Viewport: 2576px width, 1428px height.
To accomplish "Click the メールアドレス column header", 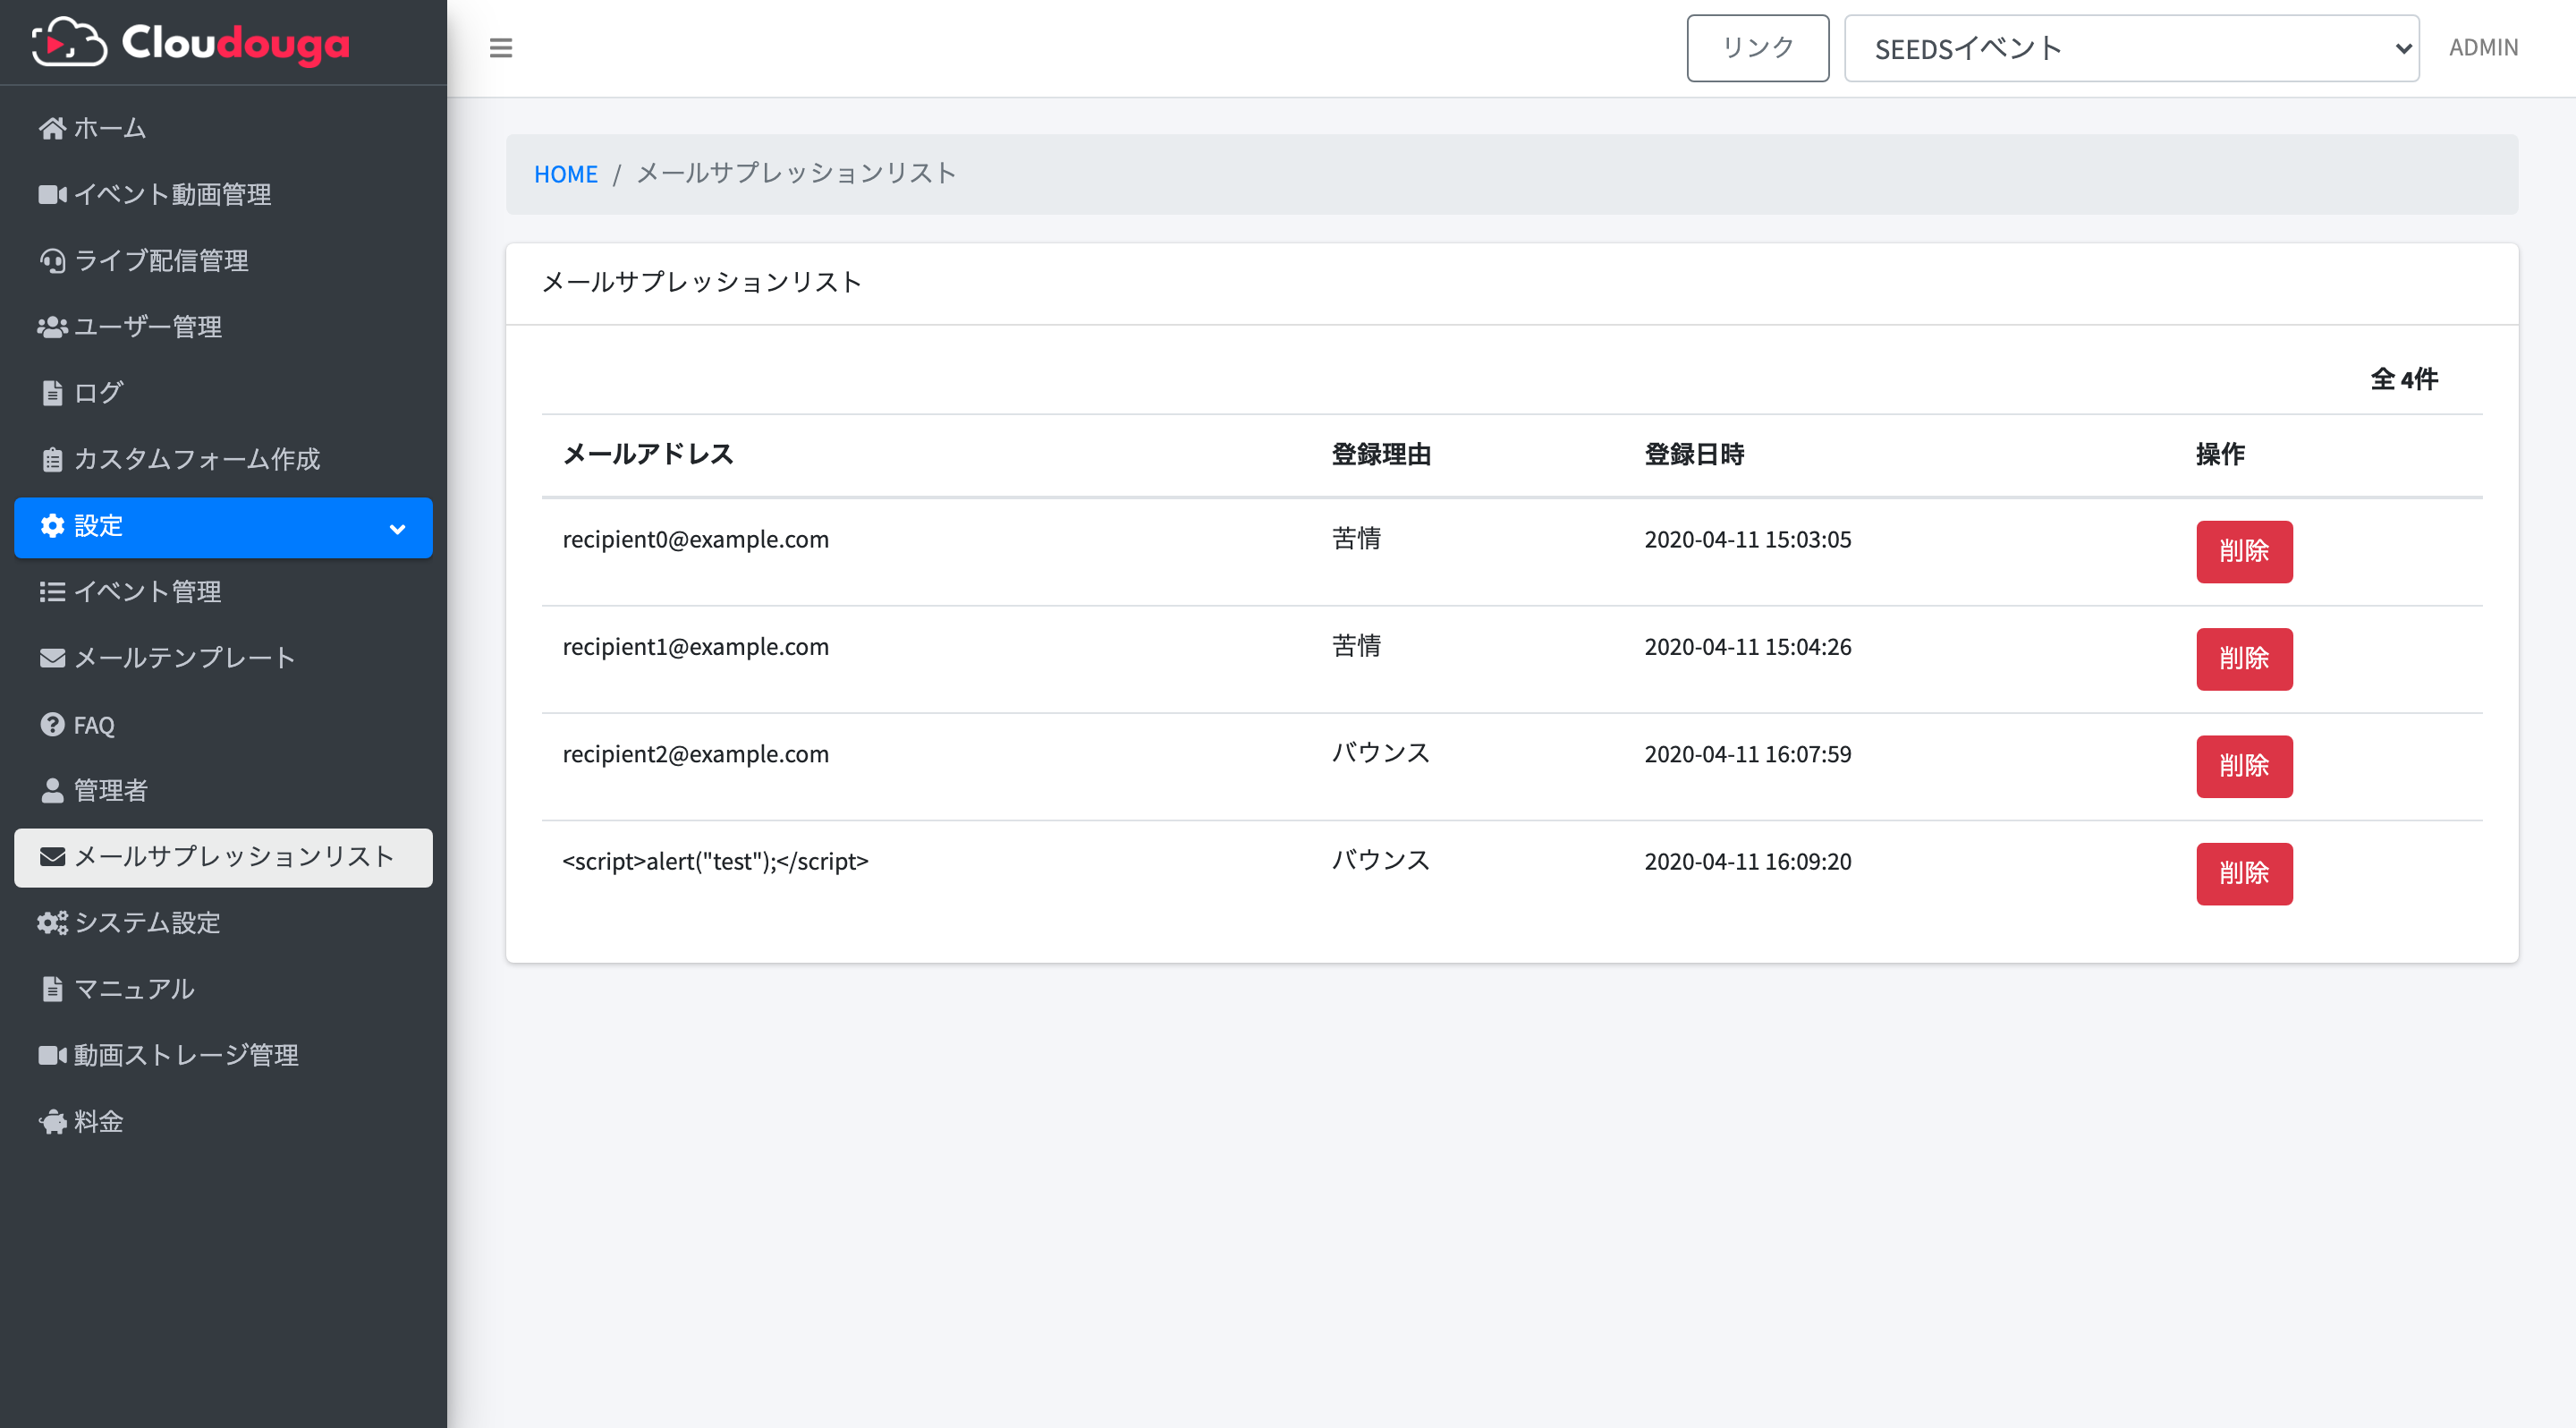I will tap(648, 454).
